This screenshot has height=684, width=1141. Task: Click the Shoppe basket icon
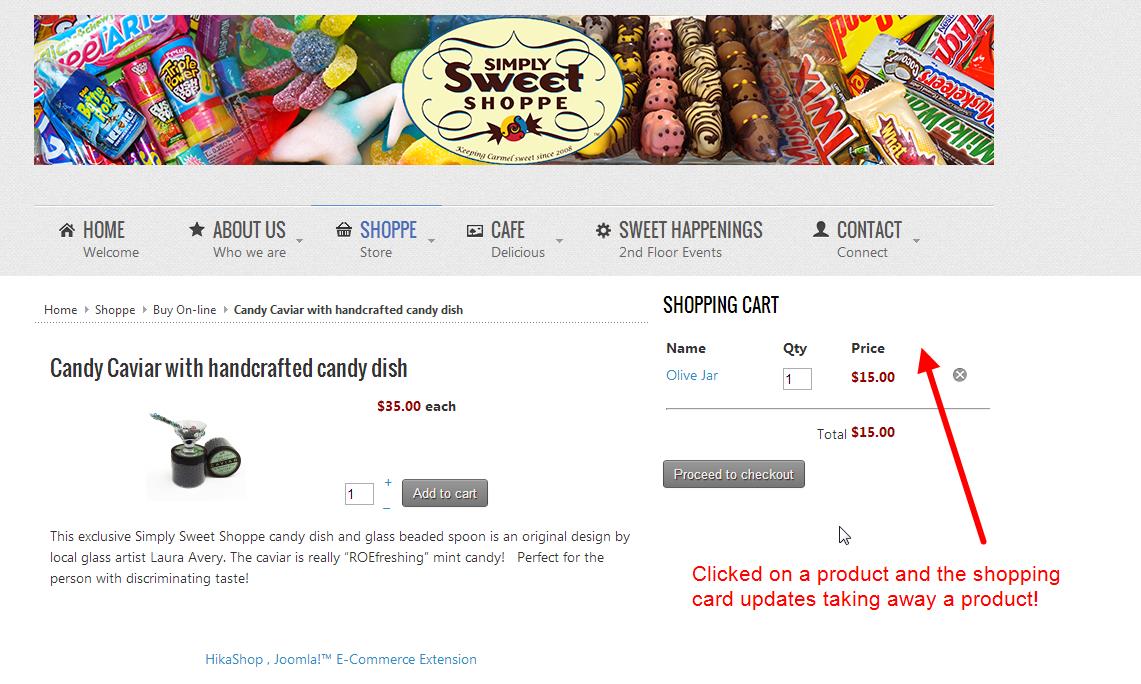[x=344, y=230]
